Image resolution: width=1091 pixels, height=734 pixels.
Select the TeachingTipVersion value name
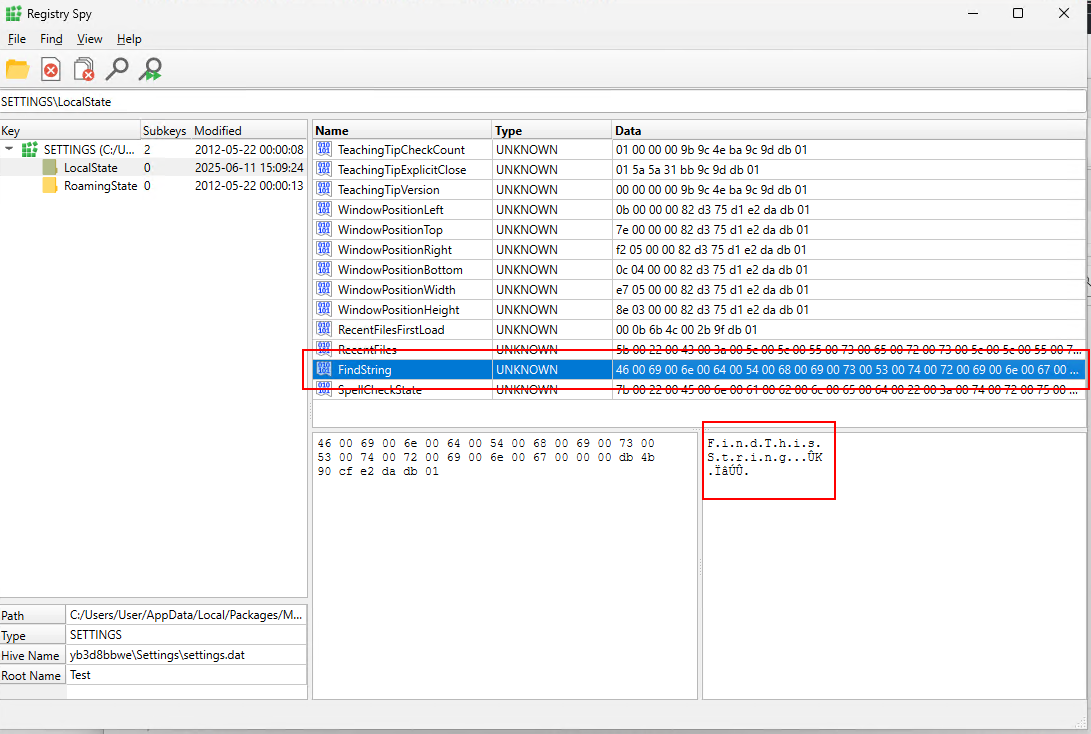tap(388, 190)
